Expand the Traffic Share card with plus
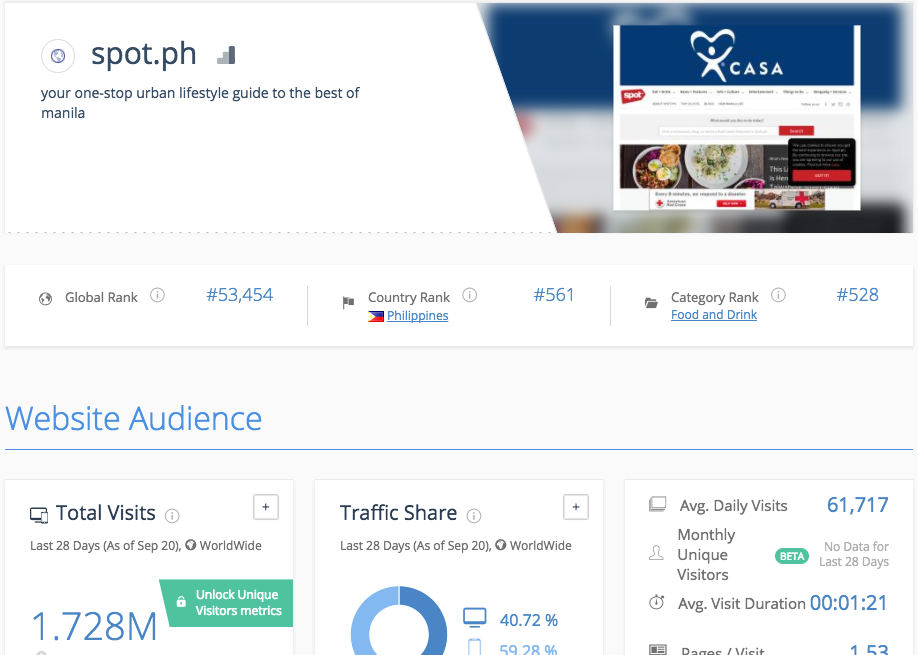The image size is (918, 655). point(576,507)
